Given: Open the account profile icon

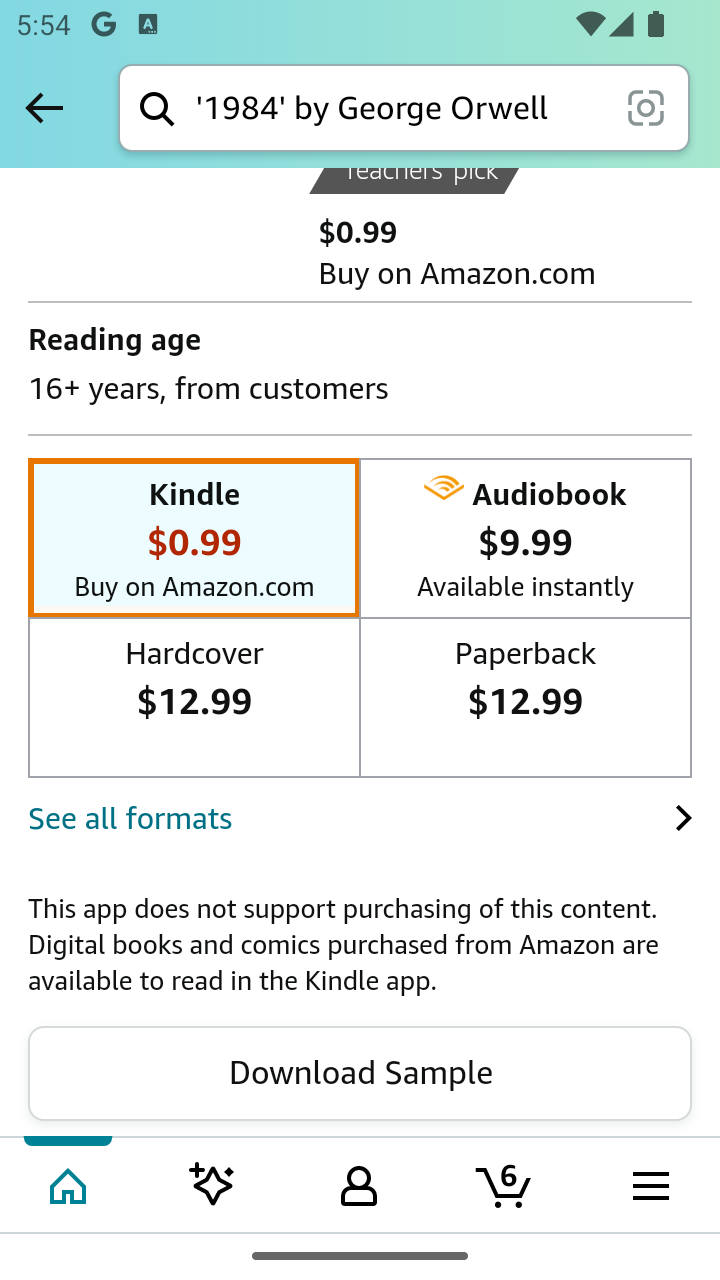Looking at the screenshot, I should (x=358, y=1187).
